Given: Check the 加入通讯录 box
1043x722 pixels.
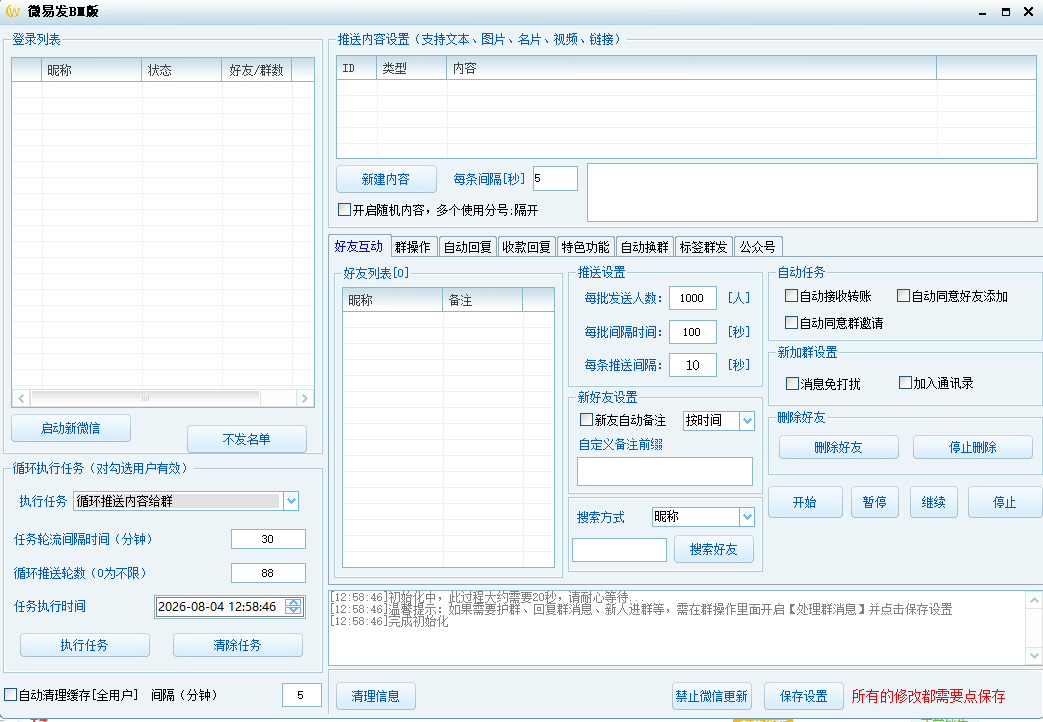Looking at the screenshot, I should point(905,383).
